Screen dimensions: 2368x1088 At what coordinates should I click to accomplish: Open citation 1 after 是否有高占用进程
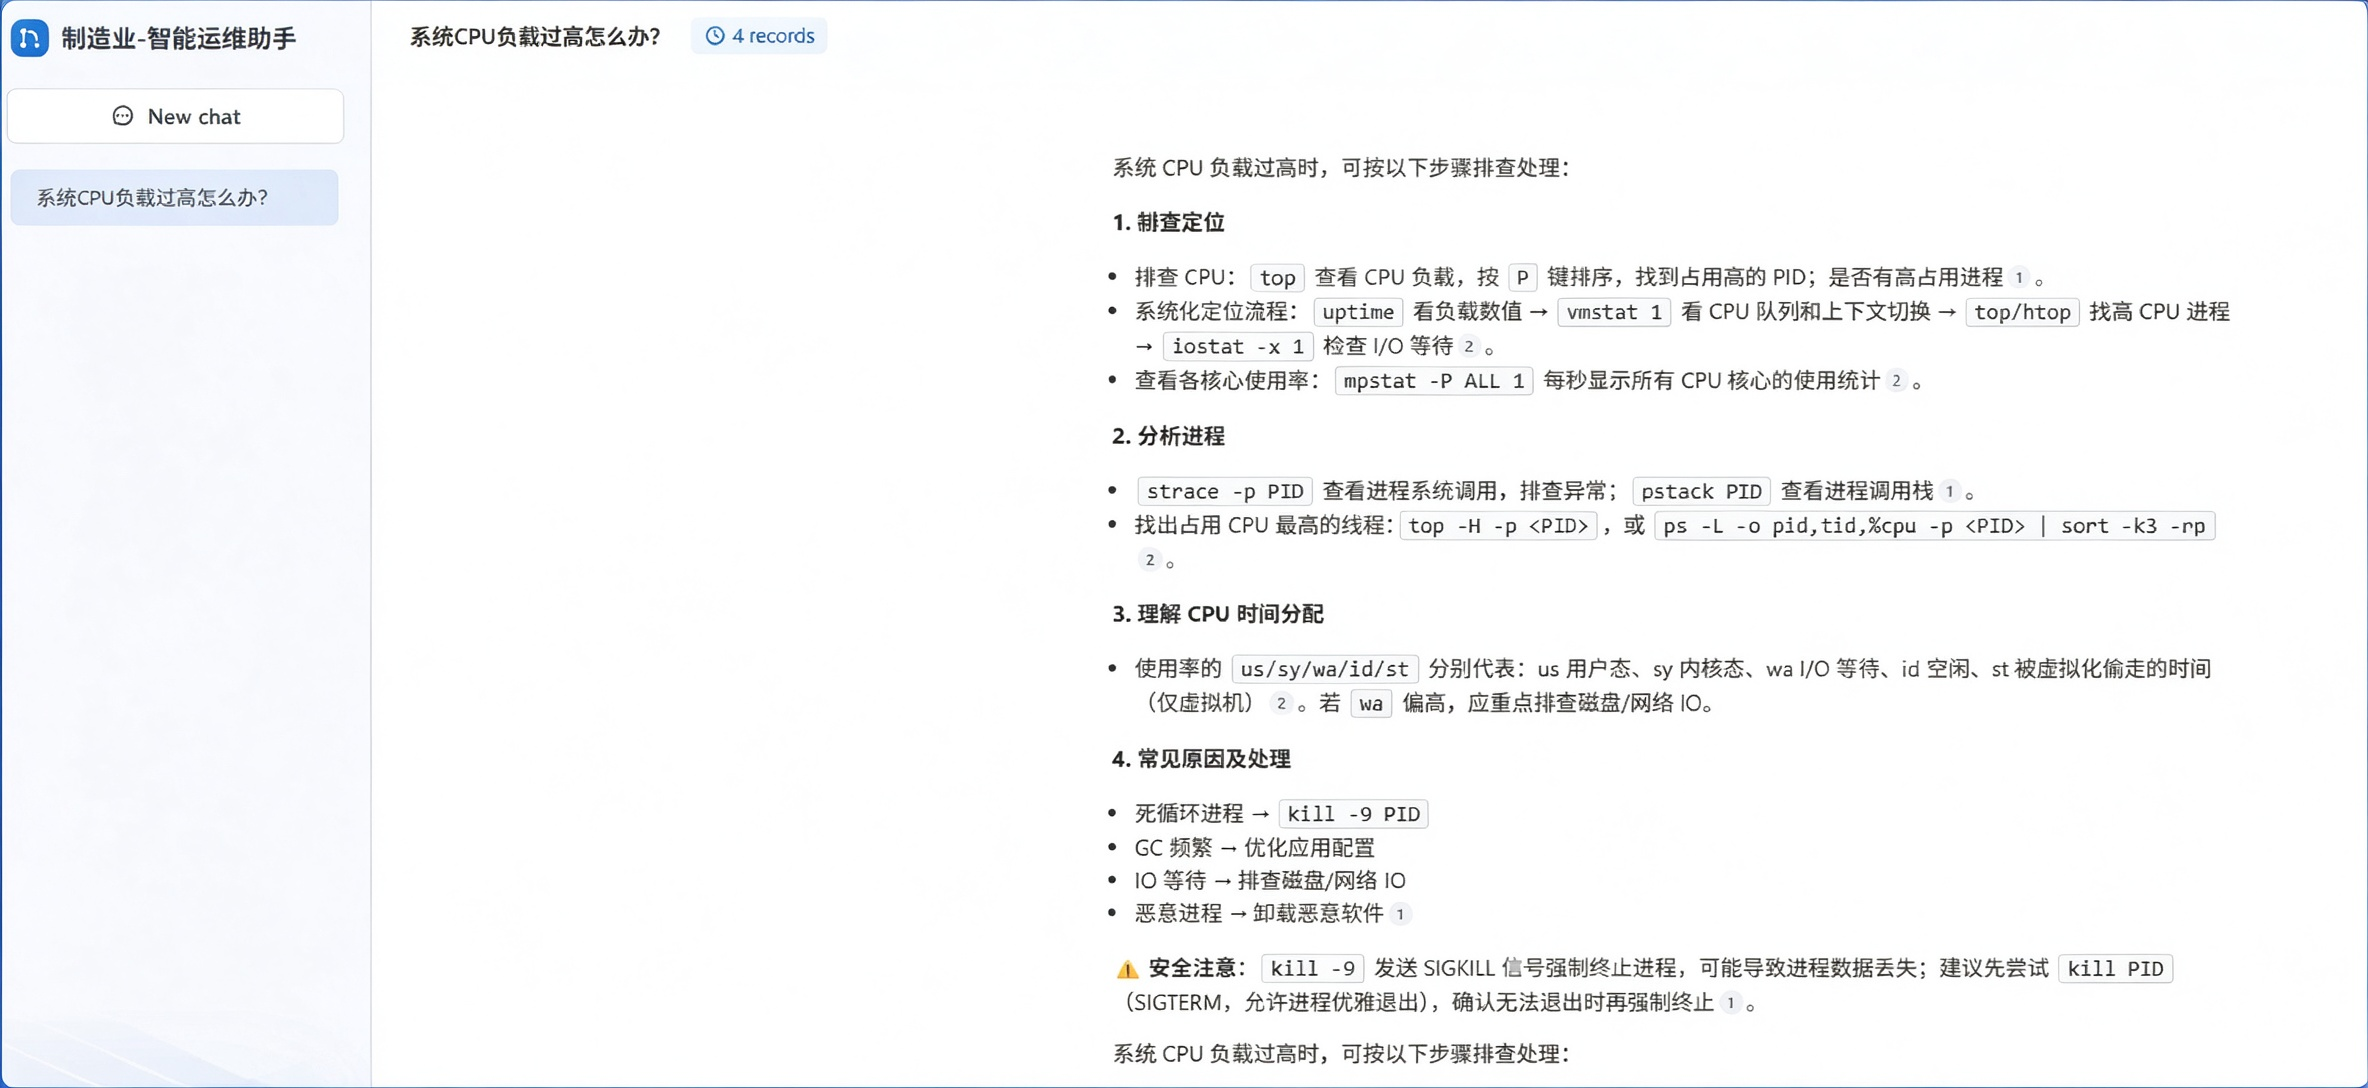[2018, 277]
